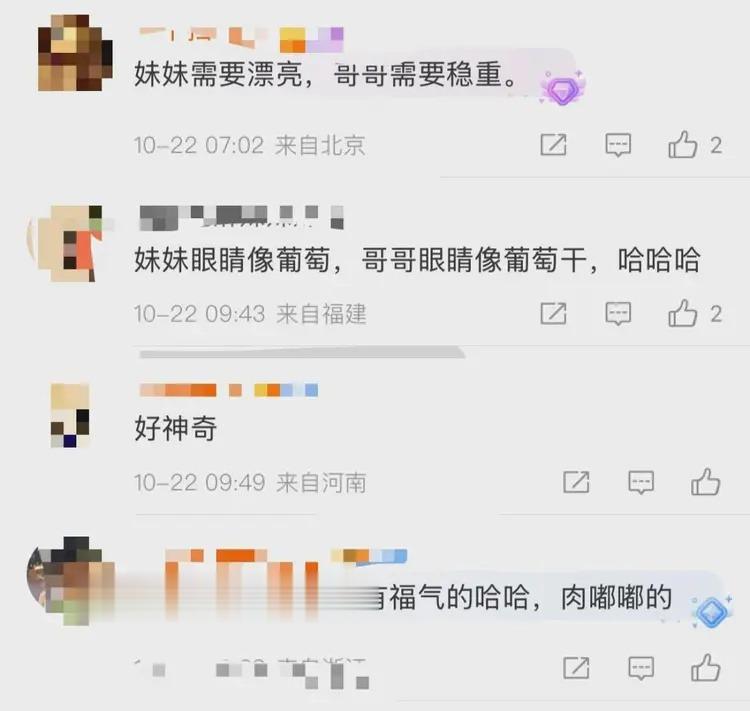Screen dimensions: 750x711
Task: Tap the purple diamond badge on first comment
Action: tap(562, 89)
